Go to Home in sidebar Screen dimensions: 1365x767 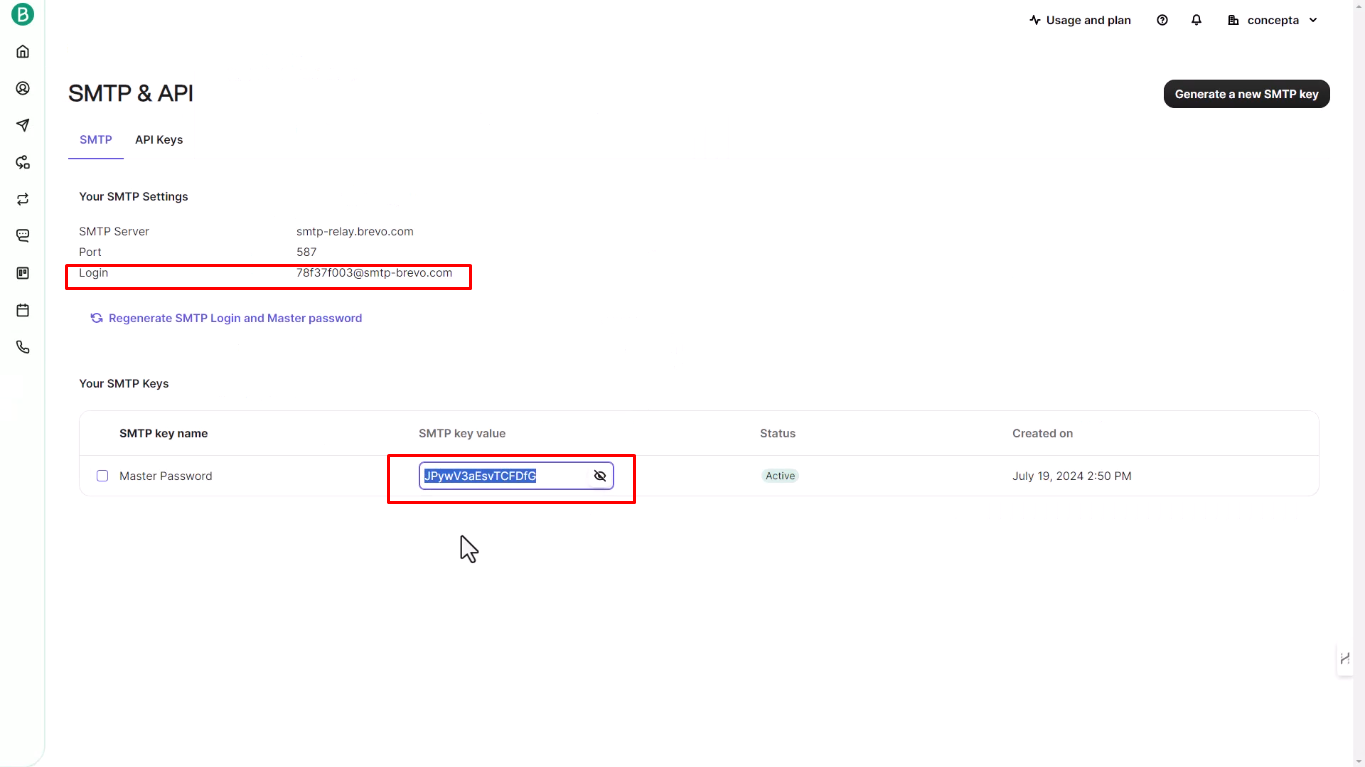(22, 51)
